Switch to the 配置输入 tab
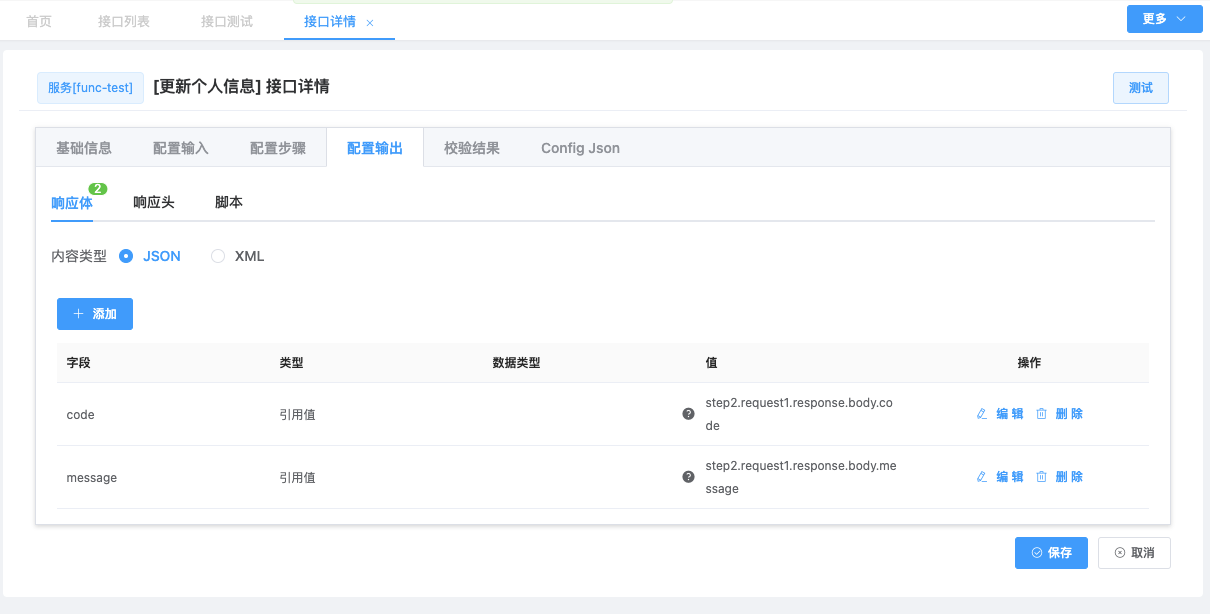 tap(181, 148)
